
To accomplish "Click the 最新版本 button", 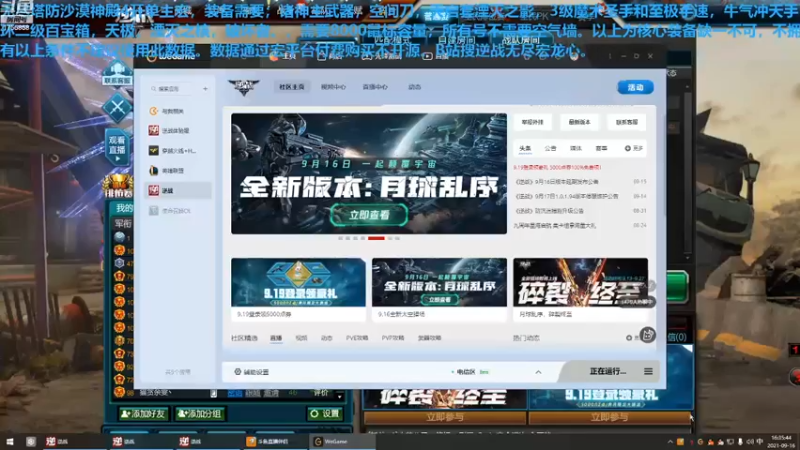I will [x=579, y=122].
